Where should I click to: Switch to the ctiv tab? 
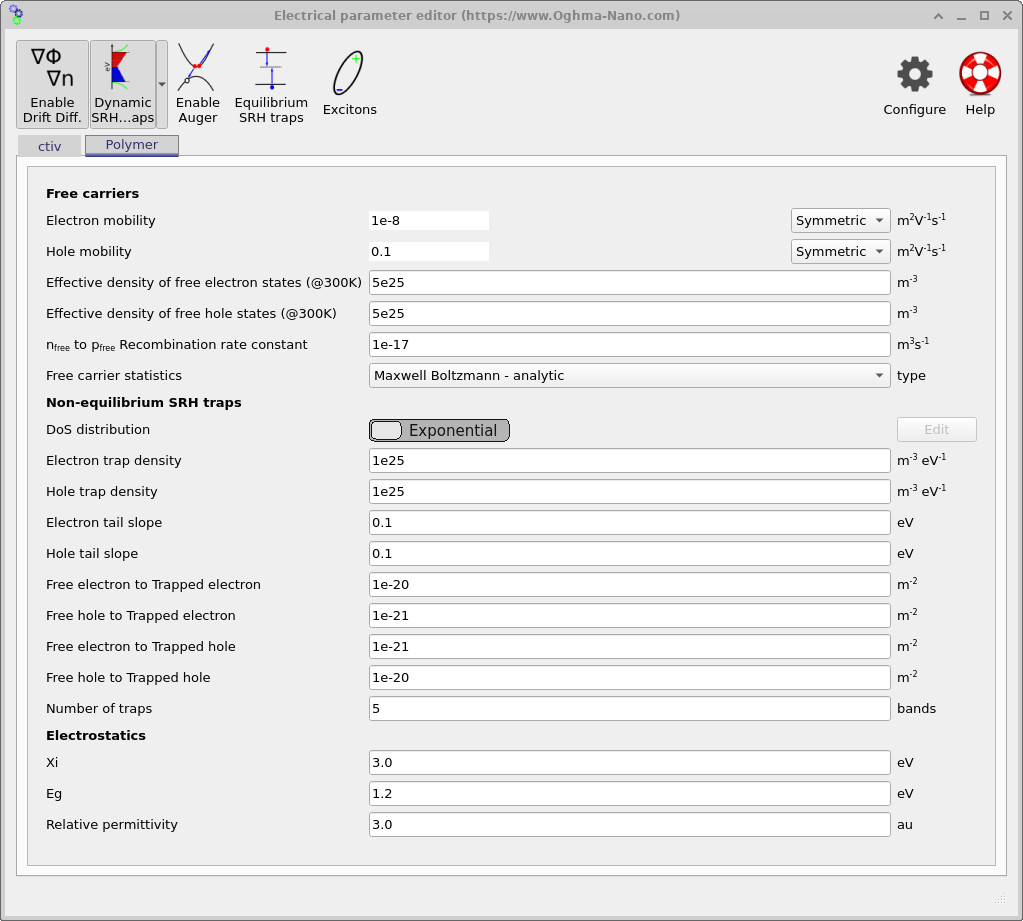coord(48,145)
